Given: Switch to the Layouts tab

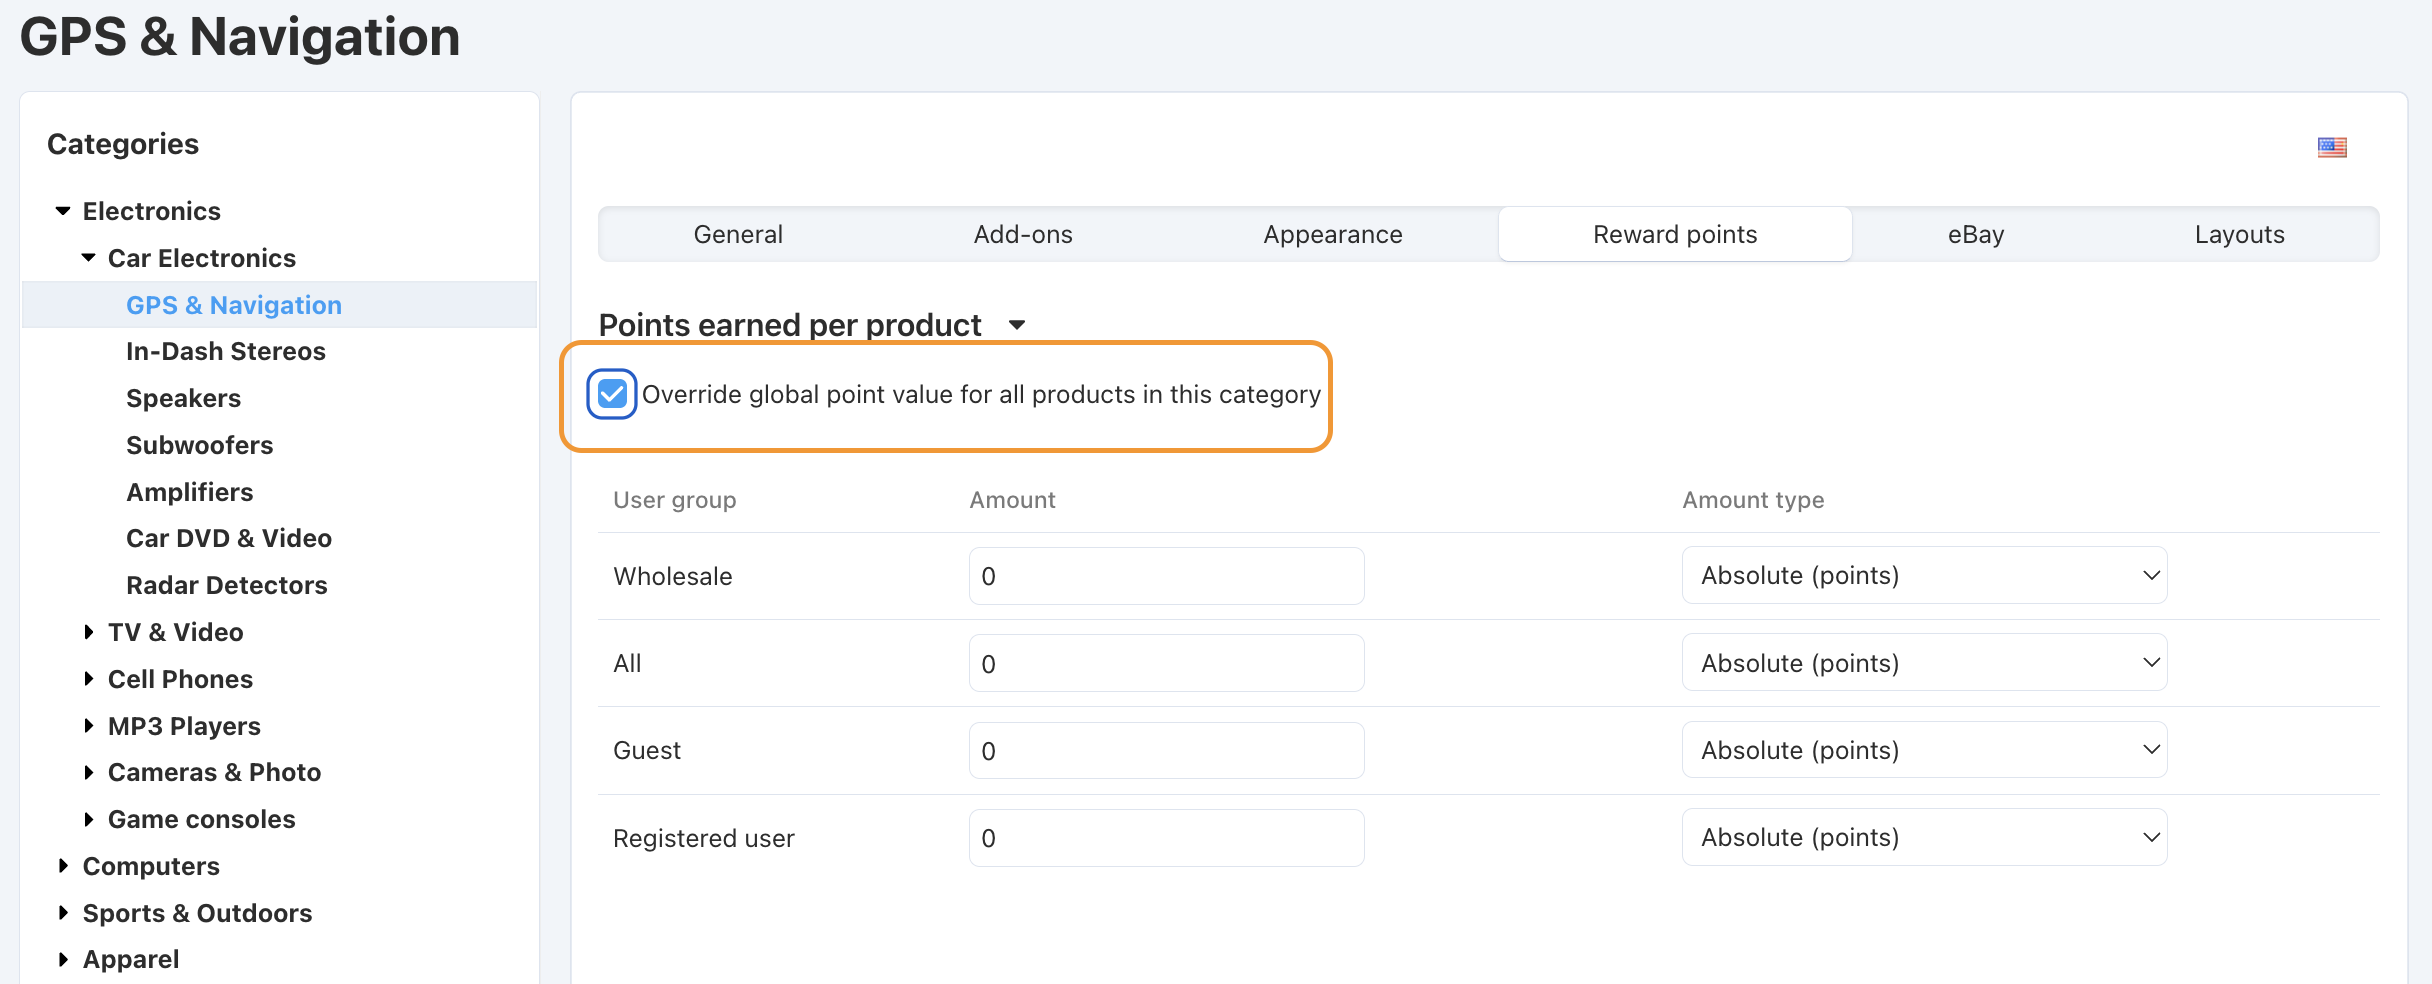Looking at the screenshot, I should (x=2239, y=234).
